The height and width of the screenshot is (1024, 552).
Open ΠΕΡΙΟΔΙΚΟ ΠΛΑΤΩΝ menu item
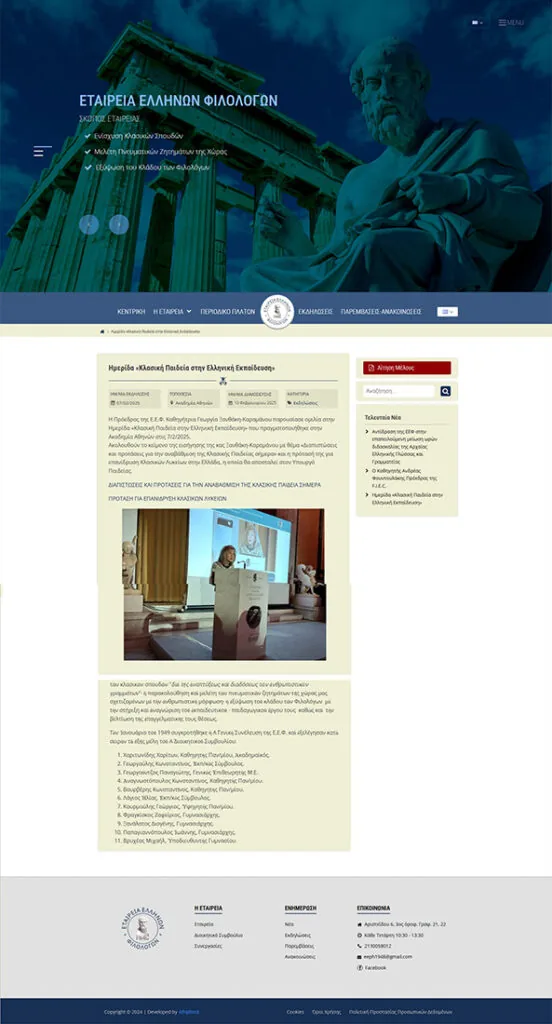click(x=227, y=312)
